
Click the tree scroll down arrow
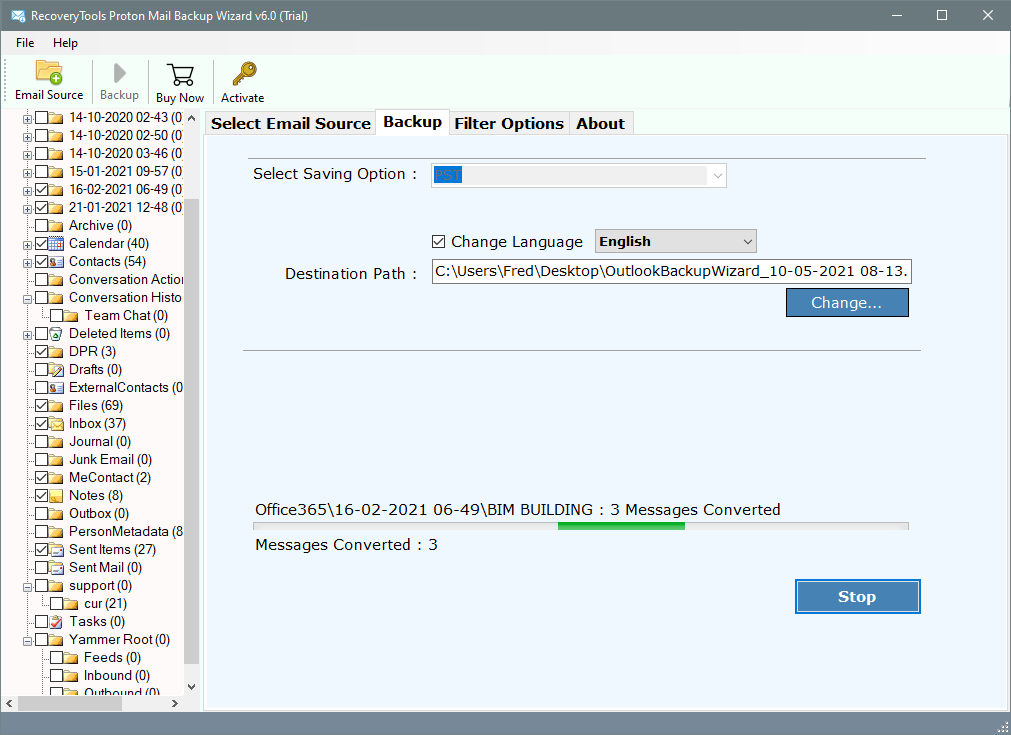pyautogui.click(x=191, y=687)
